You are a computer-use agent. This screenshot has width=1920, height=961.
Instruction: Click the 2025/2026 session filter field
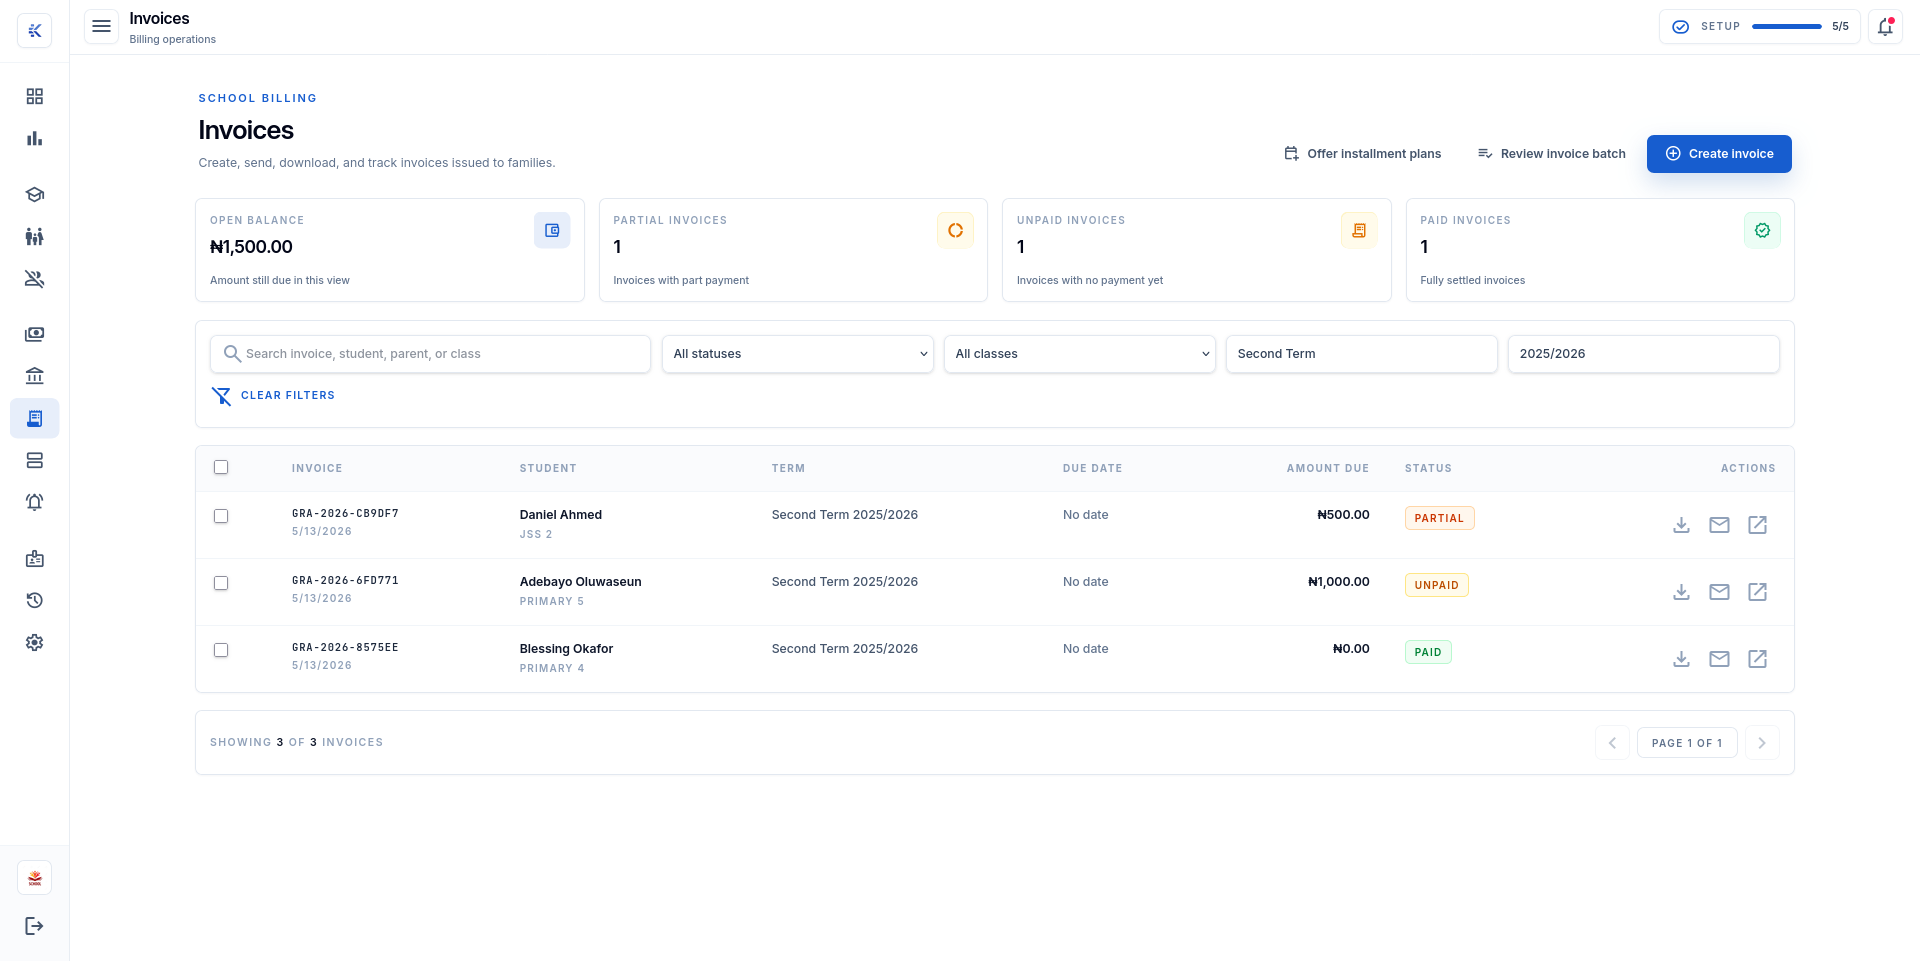(1644, 354)
